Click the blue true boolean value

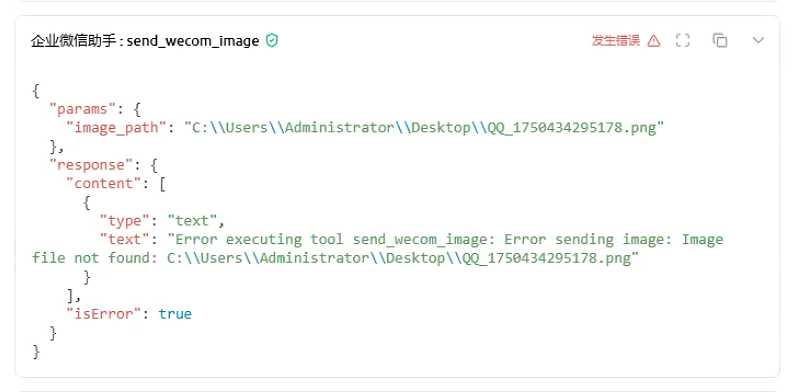(175, 313)
